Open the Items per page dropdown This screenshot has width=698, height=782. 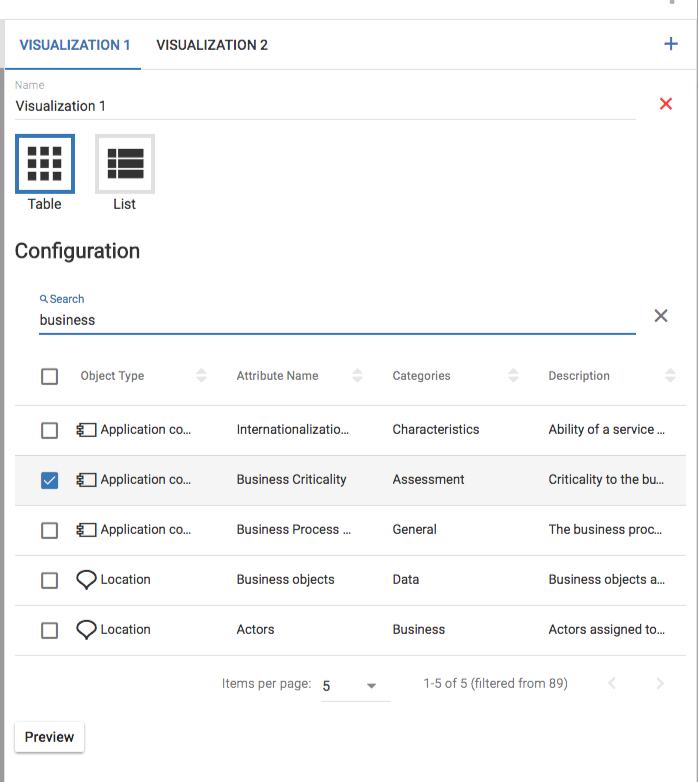click(355, 686)
